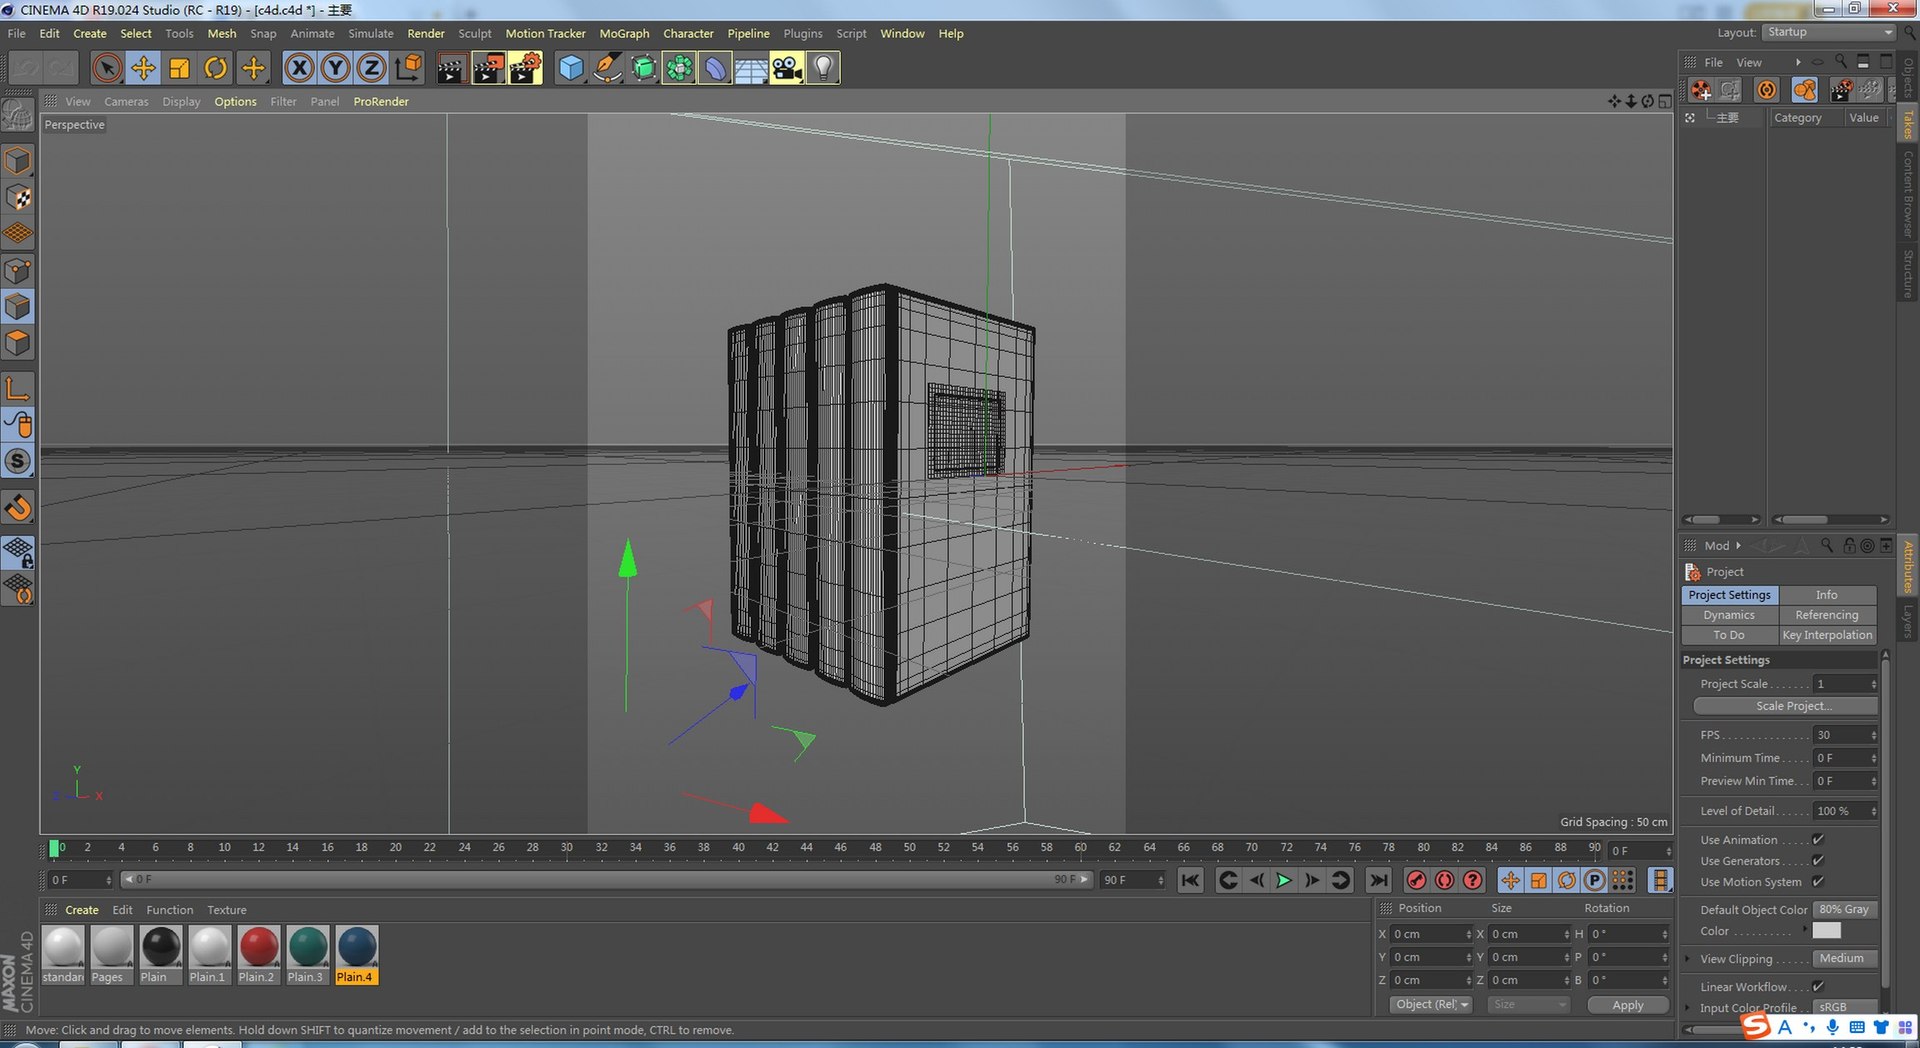
Task: Activate the Move tool in toolbar
Action: pyautogui.click(x=143, y=68)
